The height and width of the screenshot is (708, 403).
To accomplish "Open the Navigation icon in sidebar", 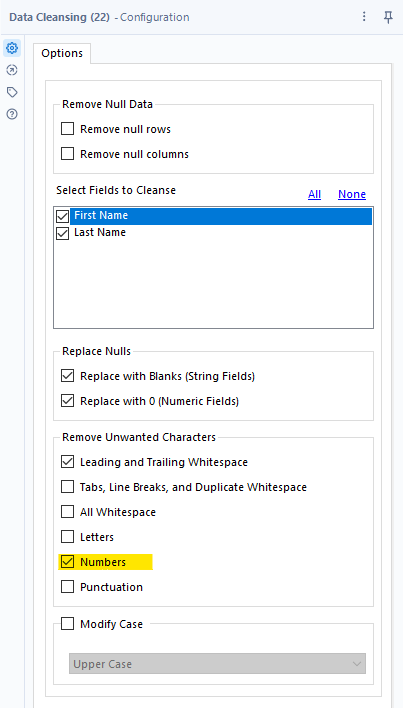I will (12, 70).
